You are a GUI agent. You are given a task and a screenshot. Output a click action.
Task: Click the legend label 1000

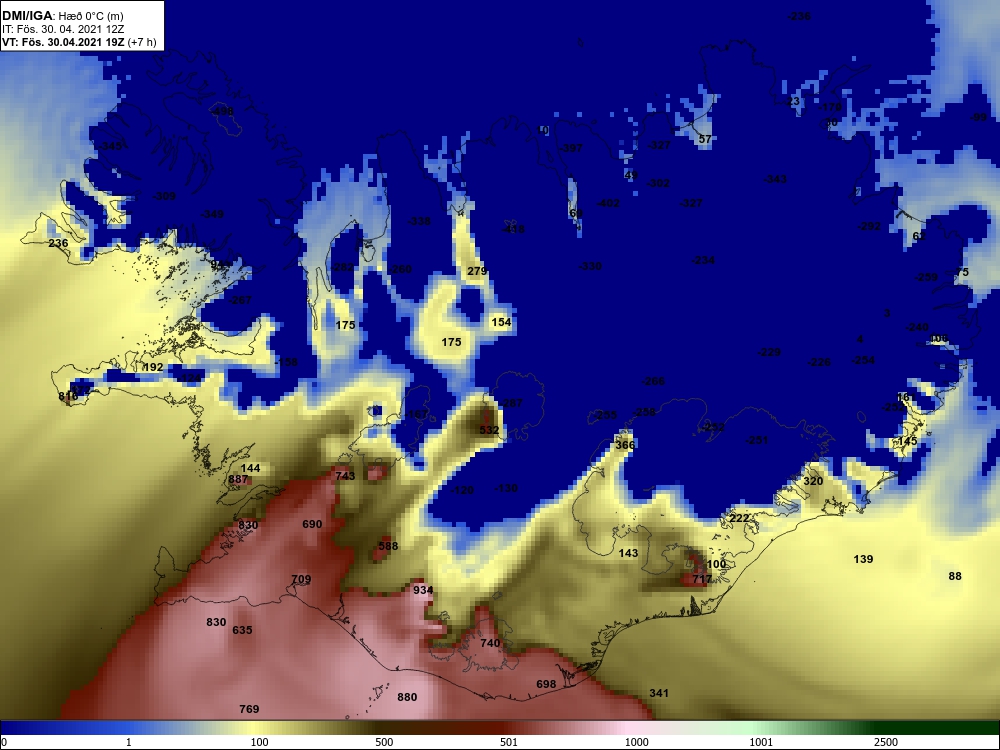pyautogui.click(x=636, y=742)
